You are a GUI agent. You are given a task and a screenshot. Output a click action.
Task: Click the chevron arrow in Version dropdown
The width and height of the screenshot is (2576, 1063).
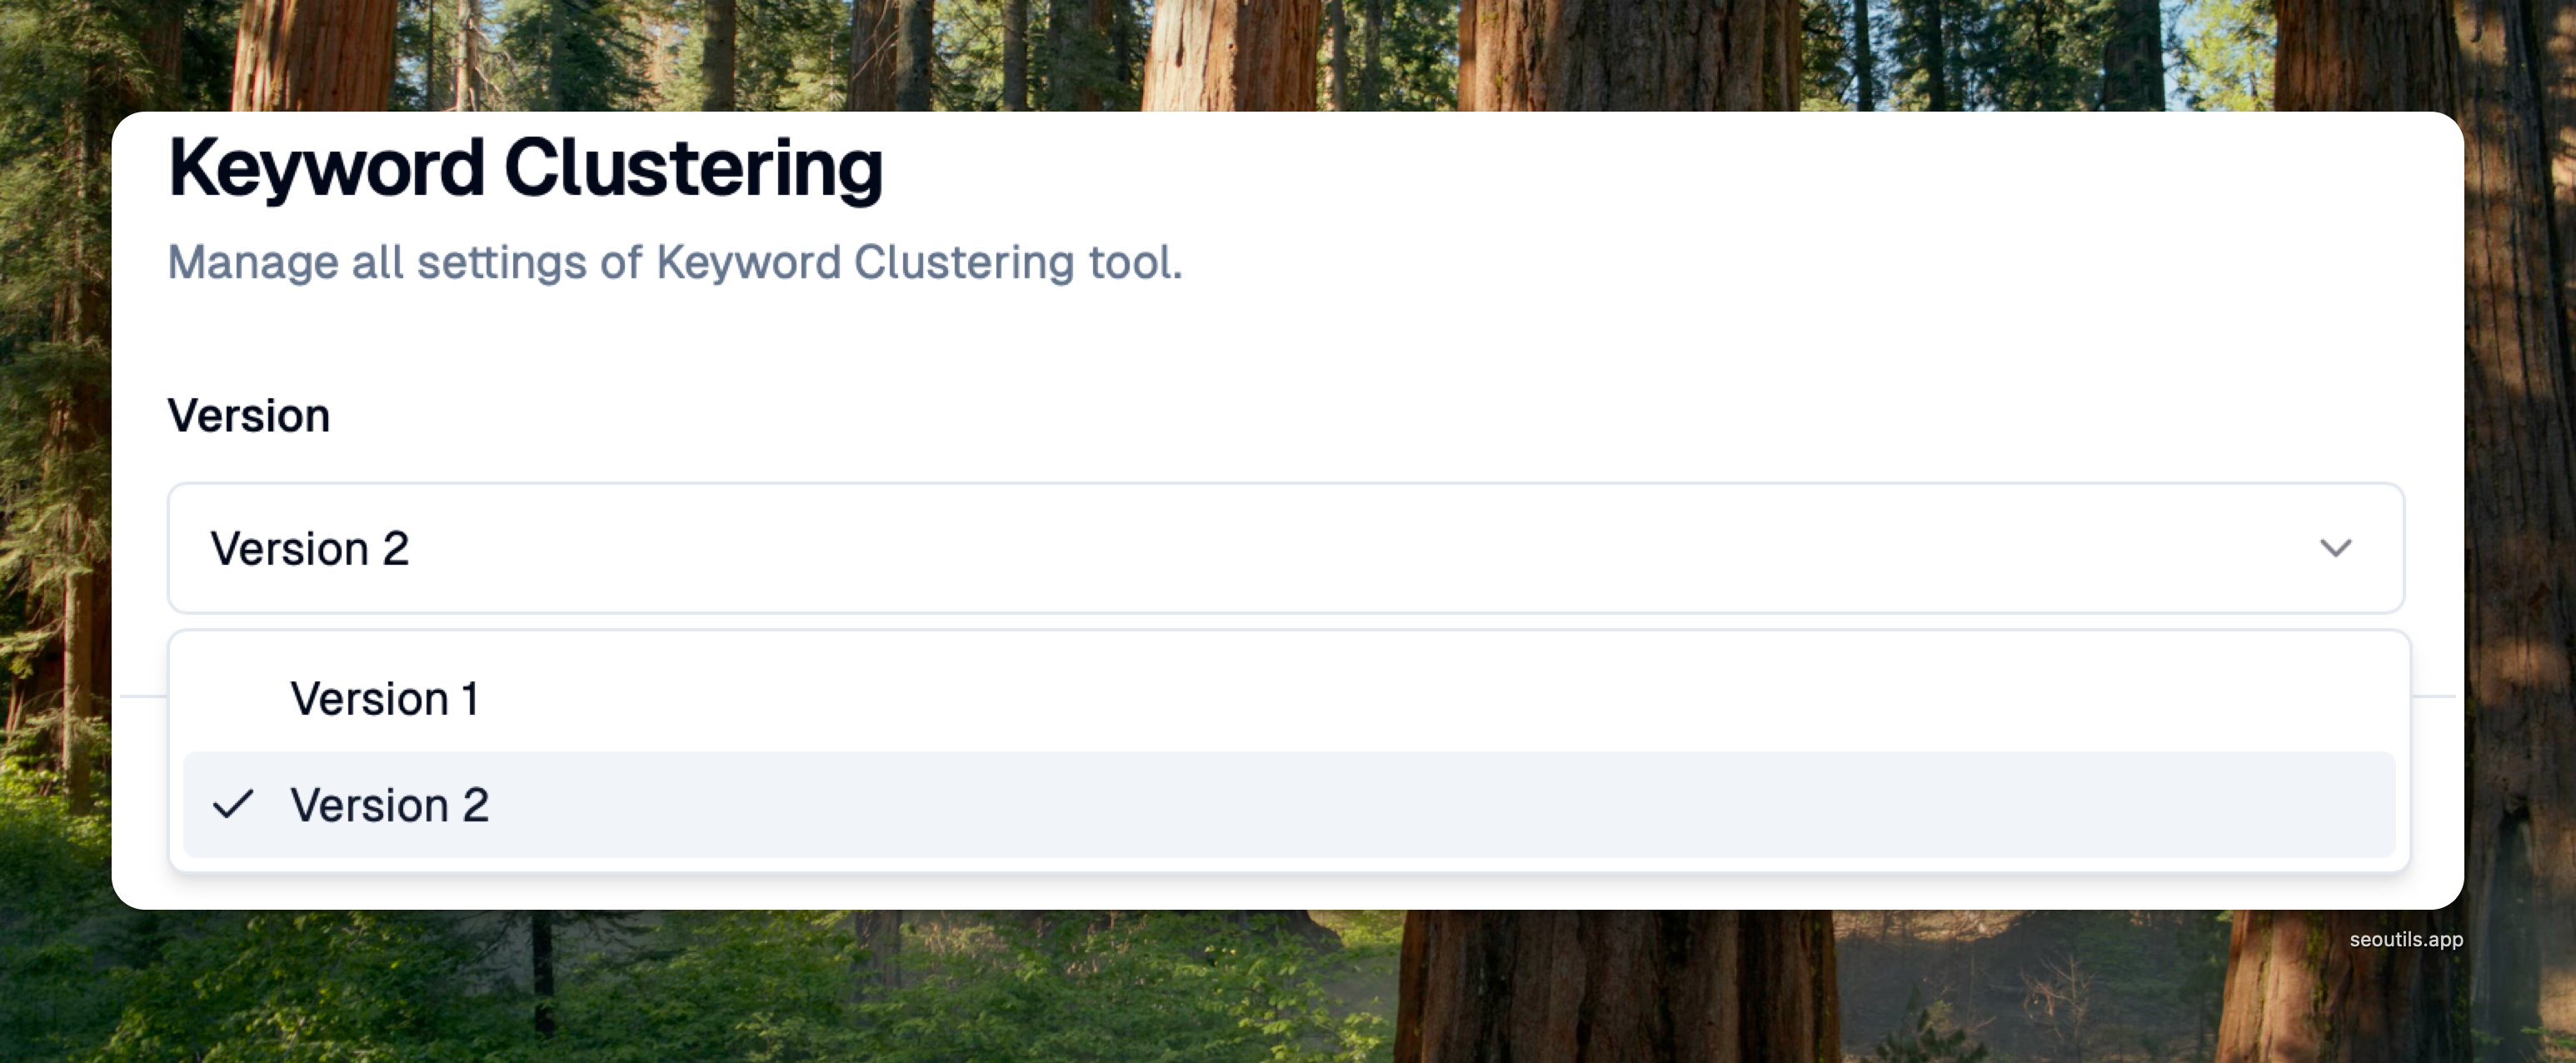point(2335,548)
